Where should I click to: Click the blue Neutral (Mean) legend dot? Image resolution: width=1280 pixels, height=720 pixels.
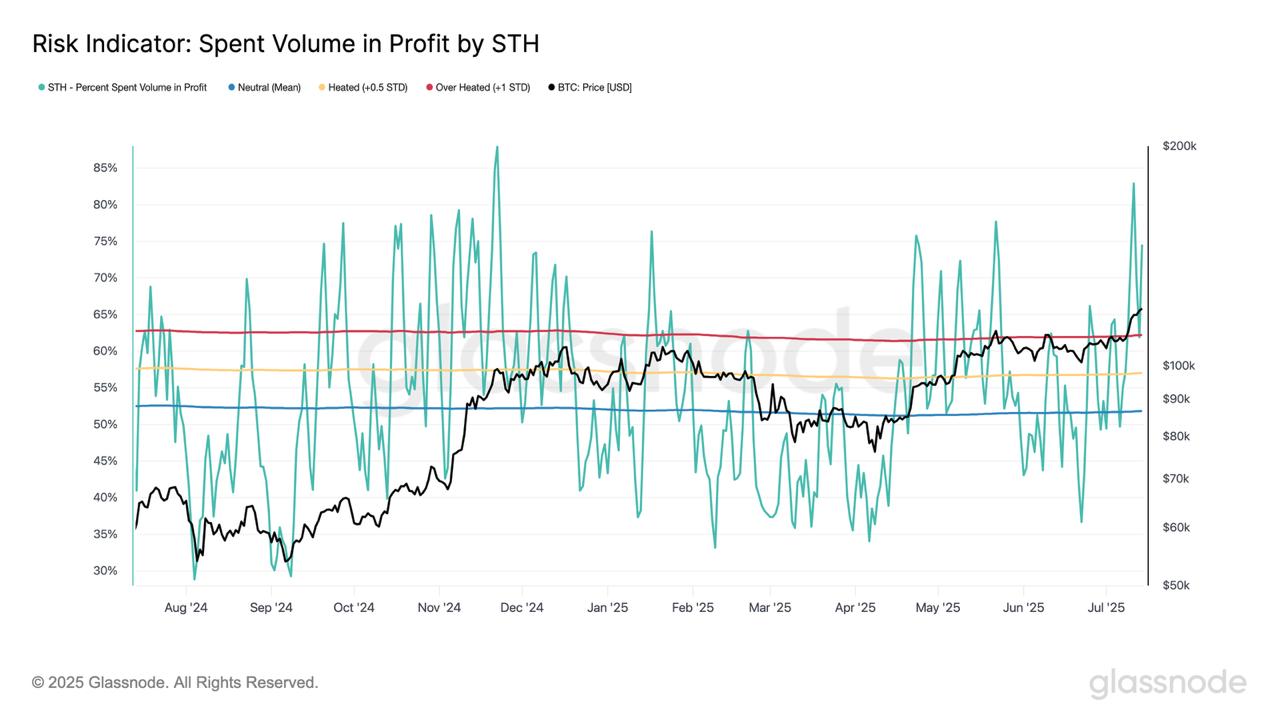231,87
